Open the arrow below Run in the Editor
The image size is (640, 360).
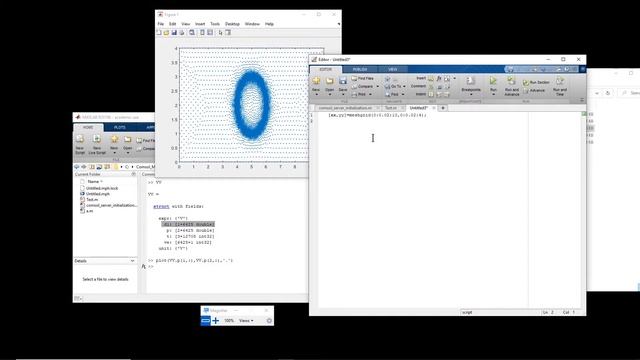[493, 95]
